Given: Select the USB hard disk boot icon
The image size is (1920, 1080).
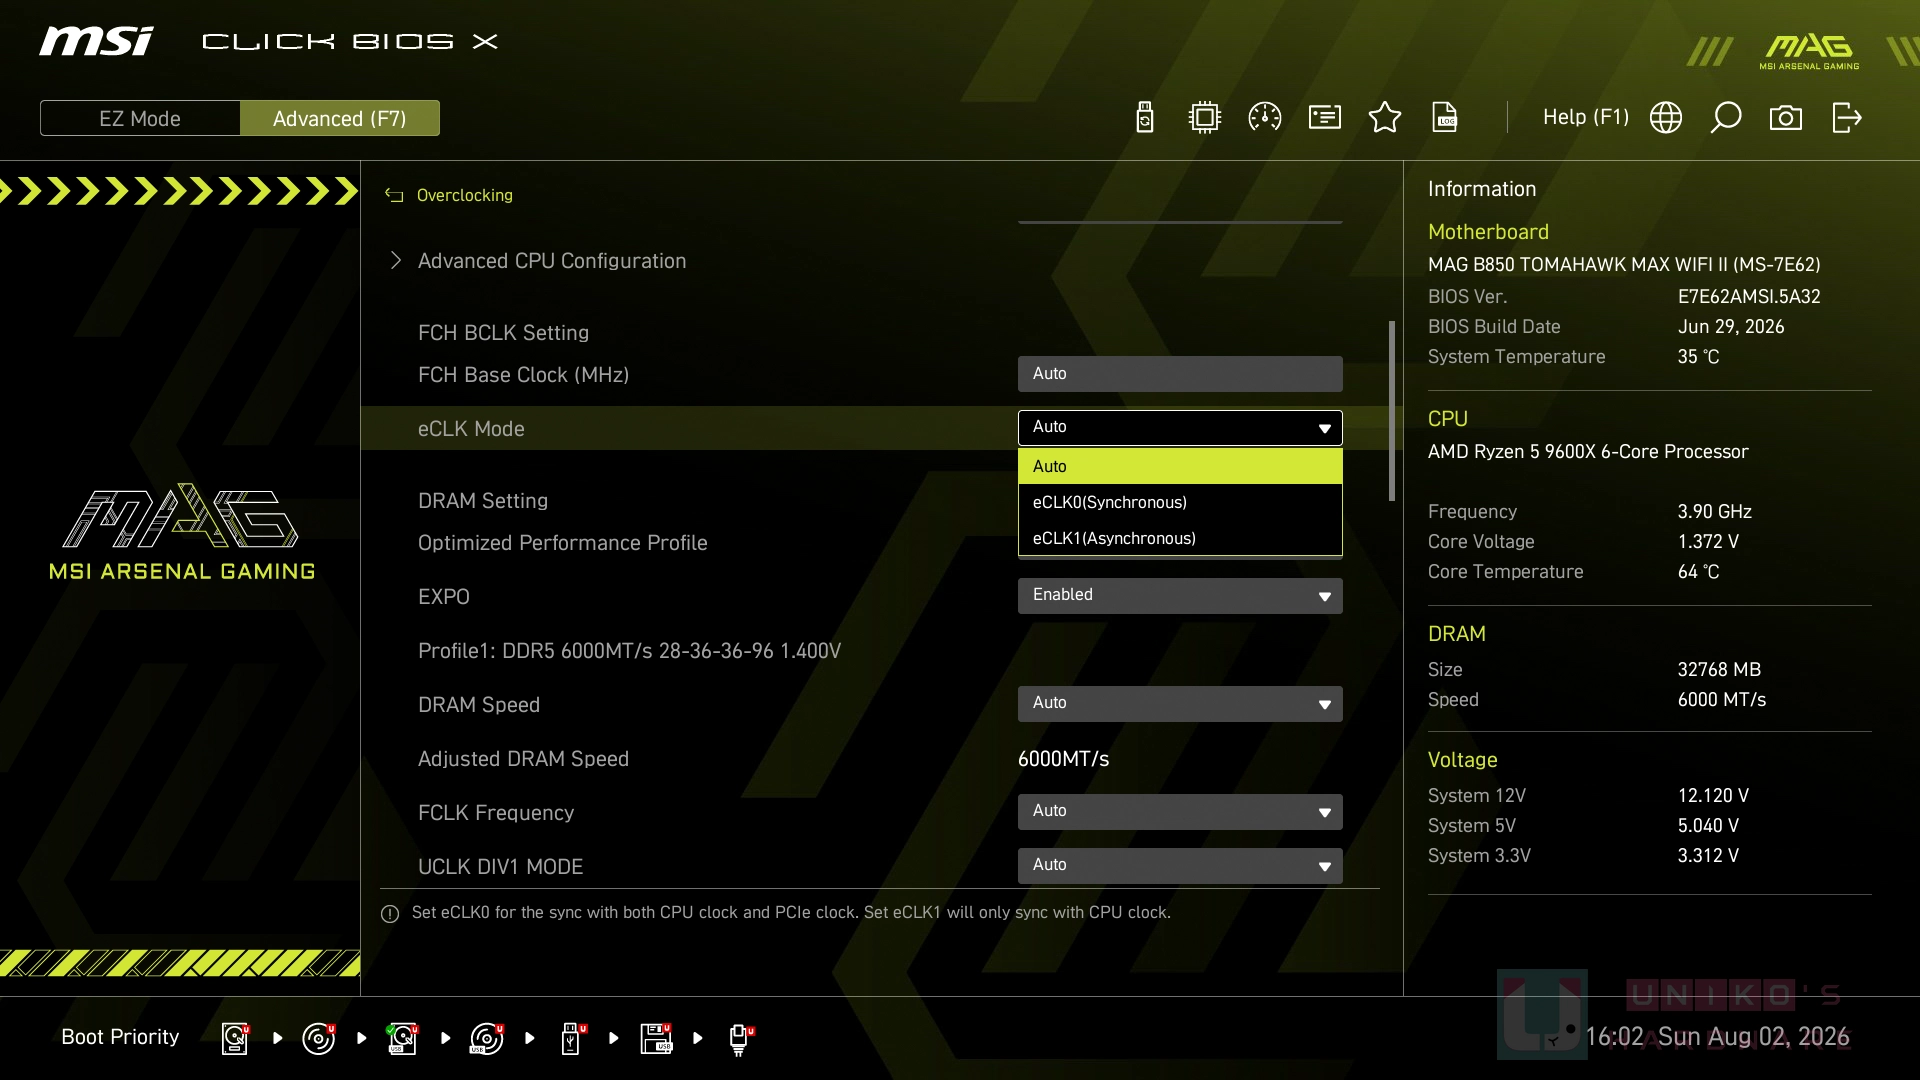Looking at the screenshot, I should click(403, 1038).
